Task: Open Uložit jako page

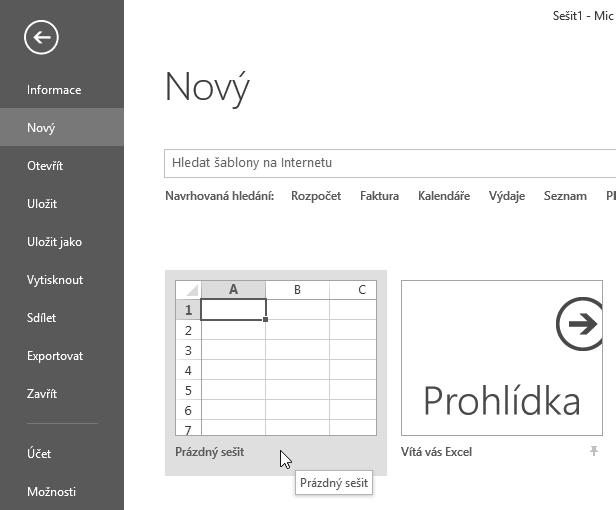Action: coord(62,242)
